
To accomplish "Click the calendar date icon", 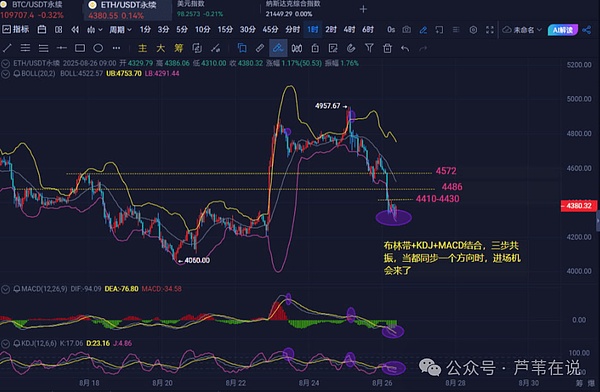I will 42,29.
